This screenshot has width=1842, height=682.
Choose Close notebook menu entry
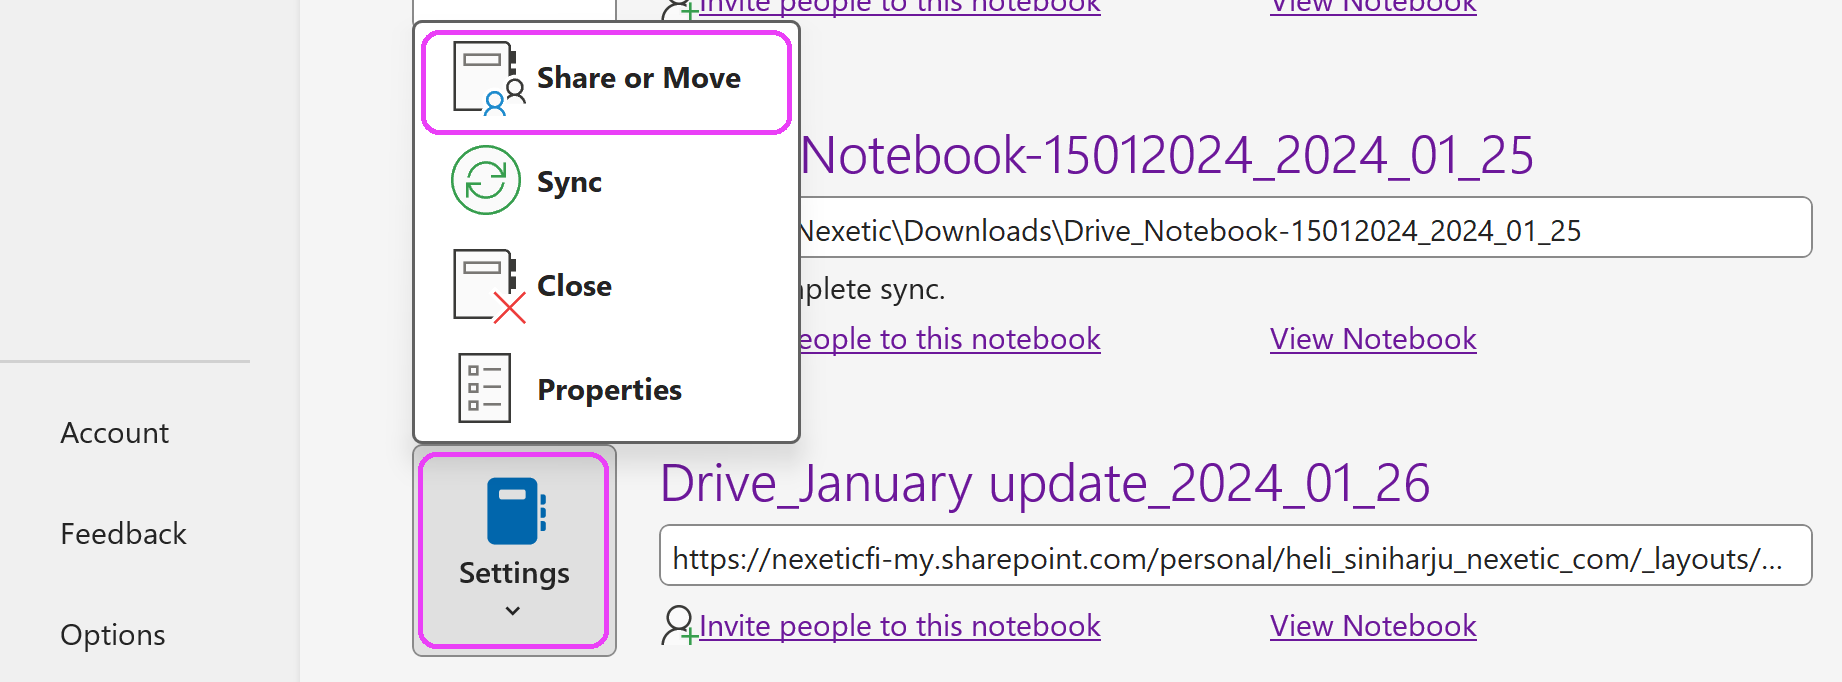pos(606,286)
